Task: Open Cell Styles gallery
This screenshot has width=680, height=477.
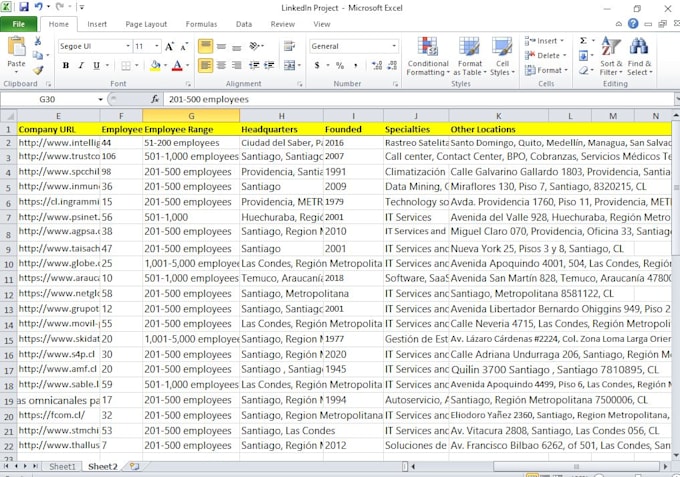Action: pyautogui.click(x=502, y=56)
